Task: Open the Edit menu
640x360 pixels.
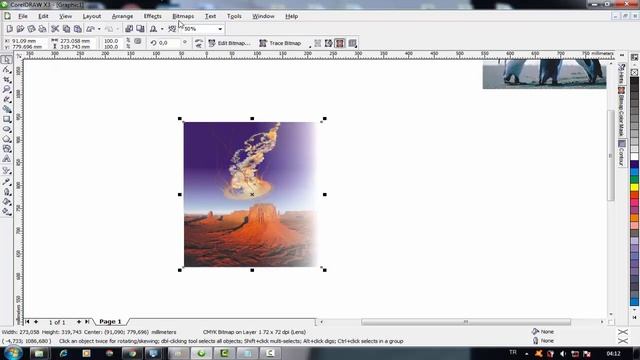Action: click(x=43, y=16)
